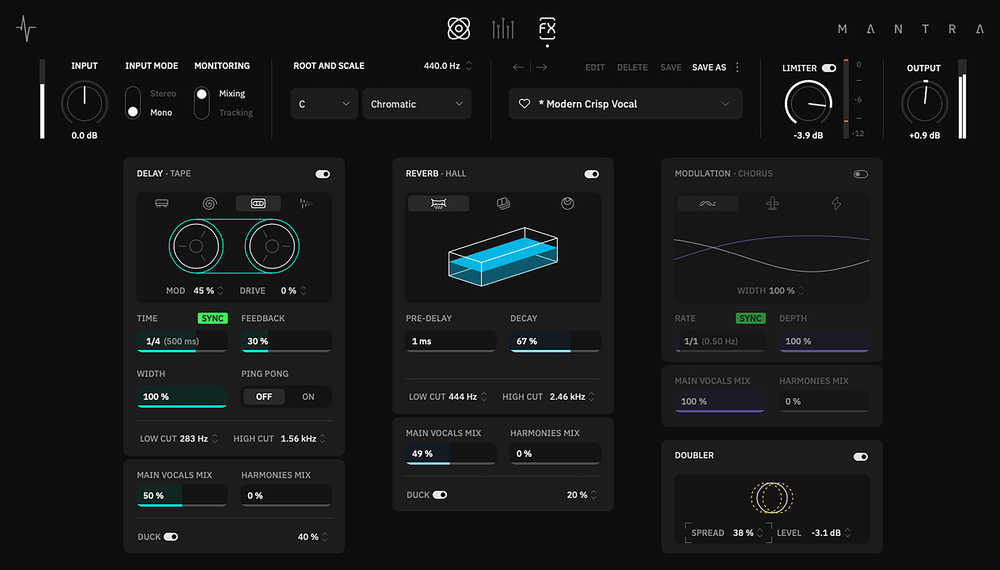The height and width of the screenshot is (570, 1000).
Task: Enable the Modulation Chorus effect
Action: (860, 174)
